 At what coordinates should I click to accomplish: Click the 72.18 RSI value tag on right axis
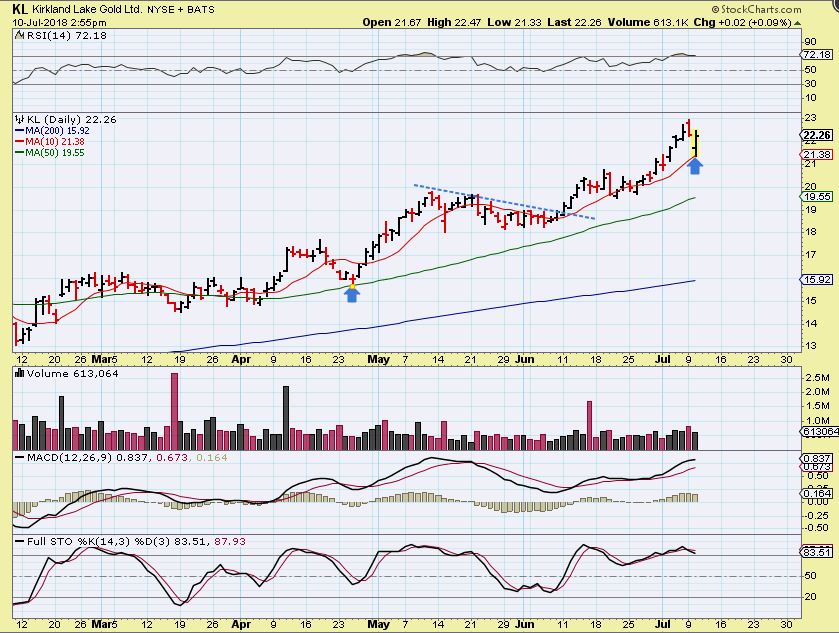pos(817,55)
